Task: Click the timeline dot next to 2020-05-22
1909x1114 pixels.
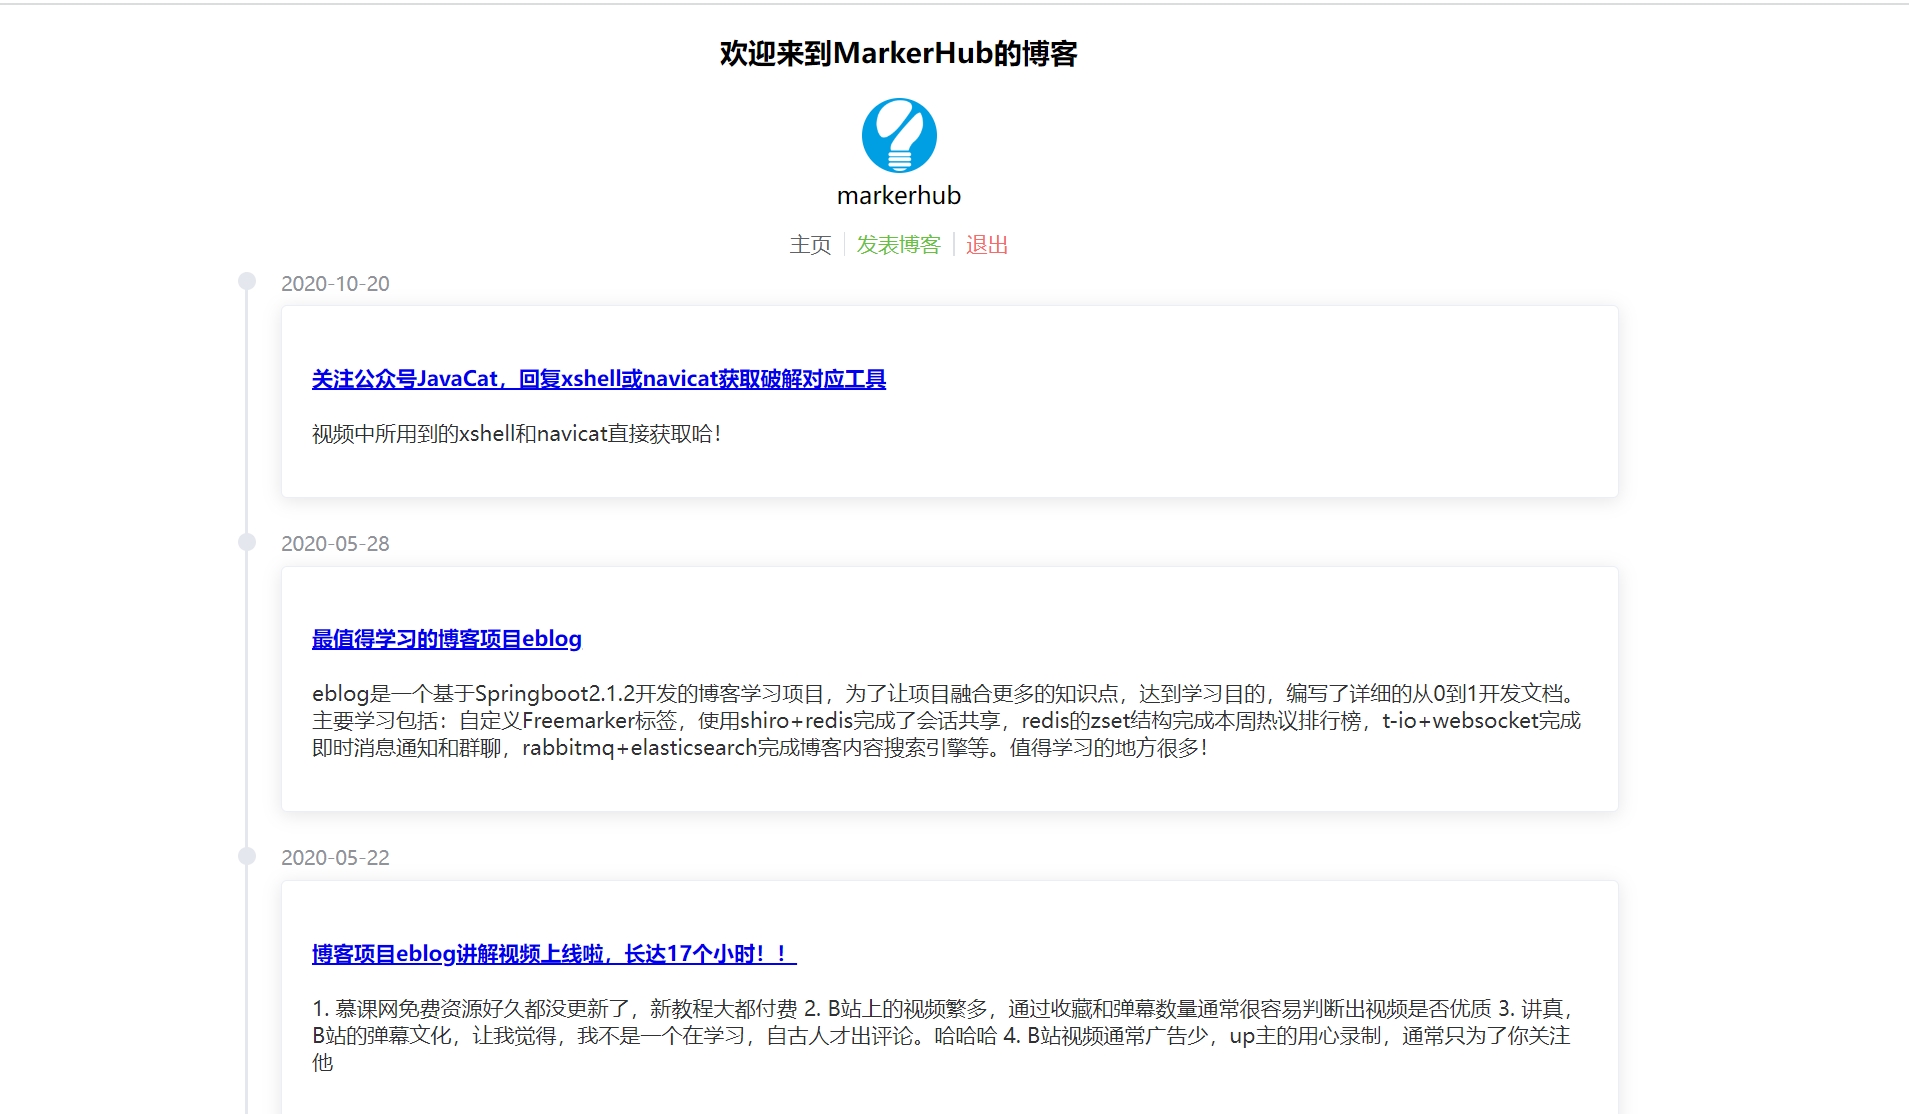Action: point(247,856)
